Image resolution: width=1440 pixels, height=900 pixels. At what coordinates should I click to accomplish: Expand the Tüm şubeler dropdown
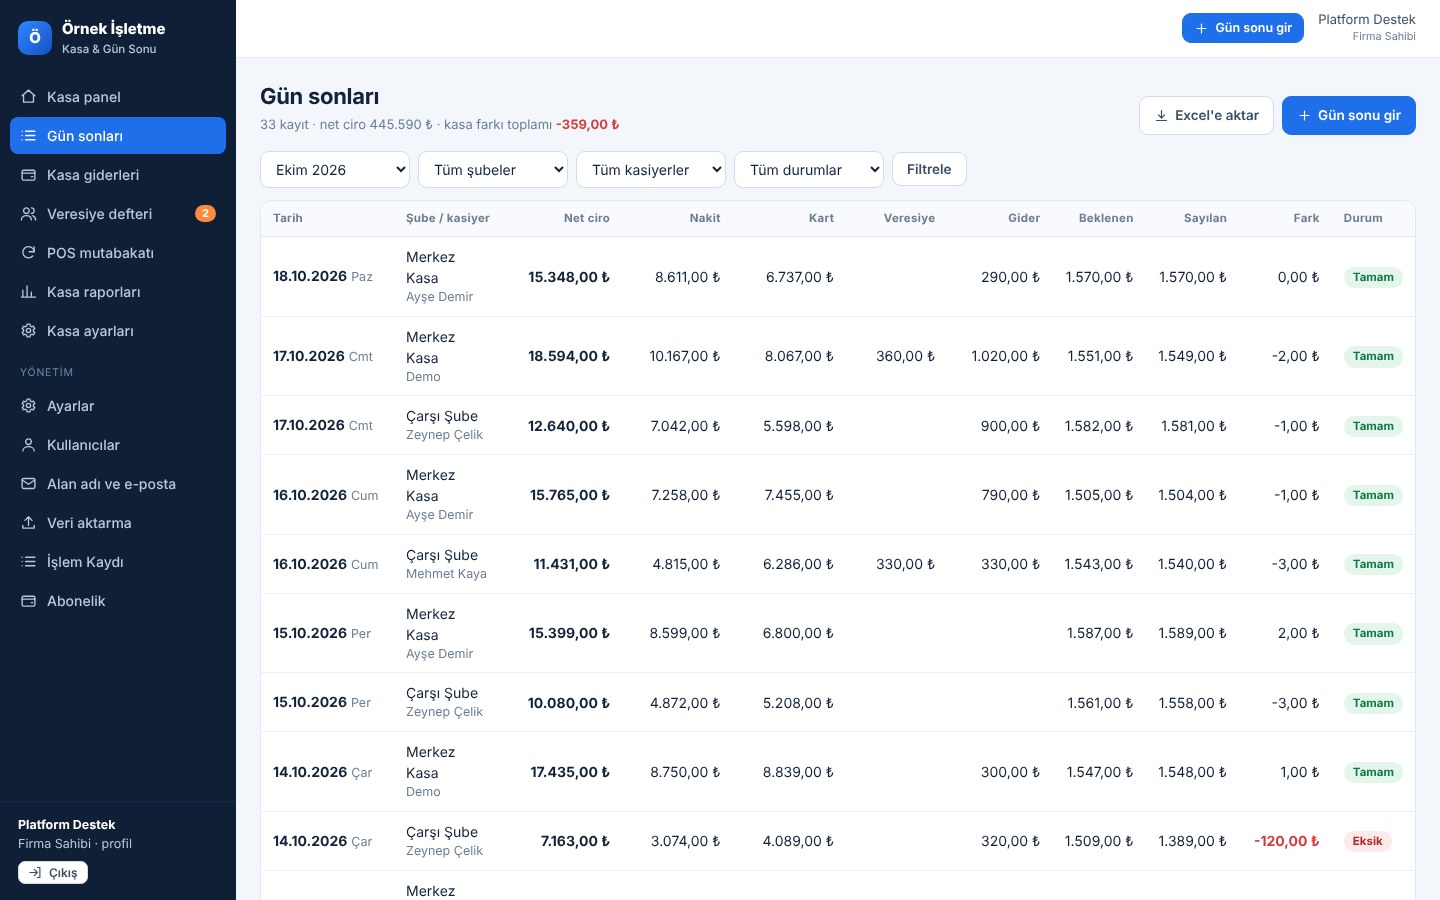(493, 170)
